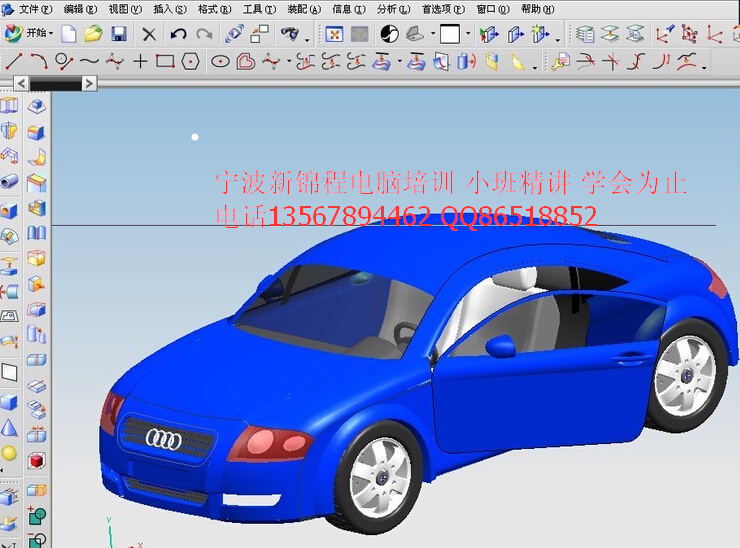Viewport: 740px width, 548px height.
Task: Open the 格式(R) menu
Action: pyautogui.click(x=215, y=9)
